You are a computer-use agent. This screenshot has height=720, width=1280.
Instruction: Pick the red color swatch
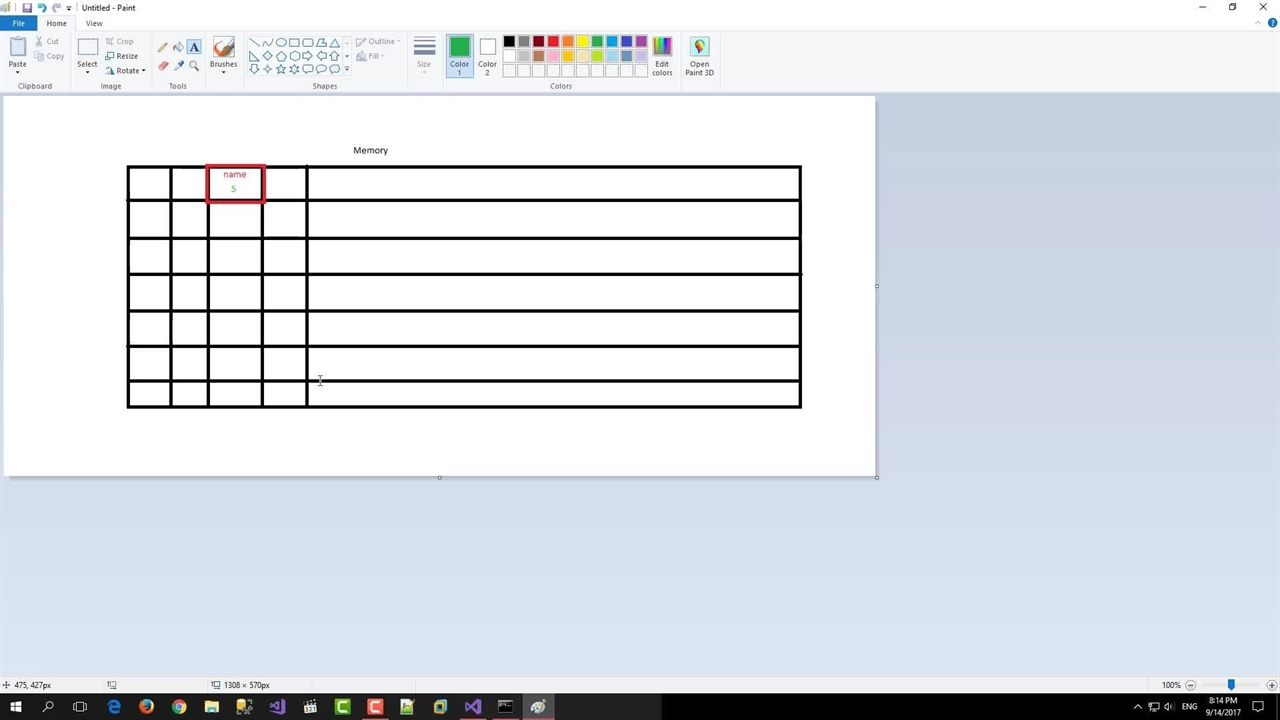click(x=553, y=42)
